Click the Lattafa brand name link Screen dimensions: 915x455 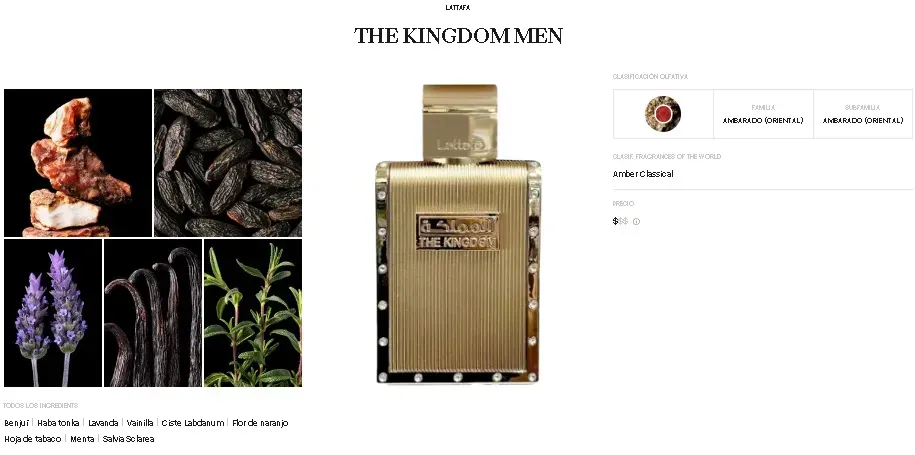pos(458,8)
